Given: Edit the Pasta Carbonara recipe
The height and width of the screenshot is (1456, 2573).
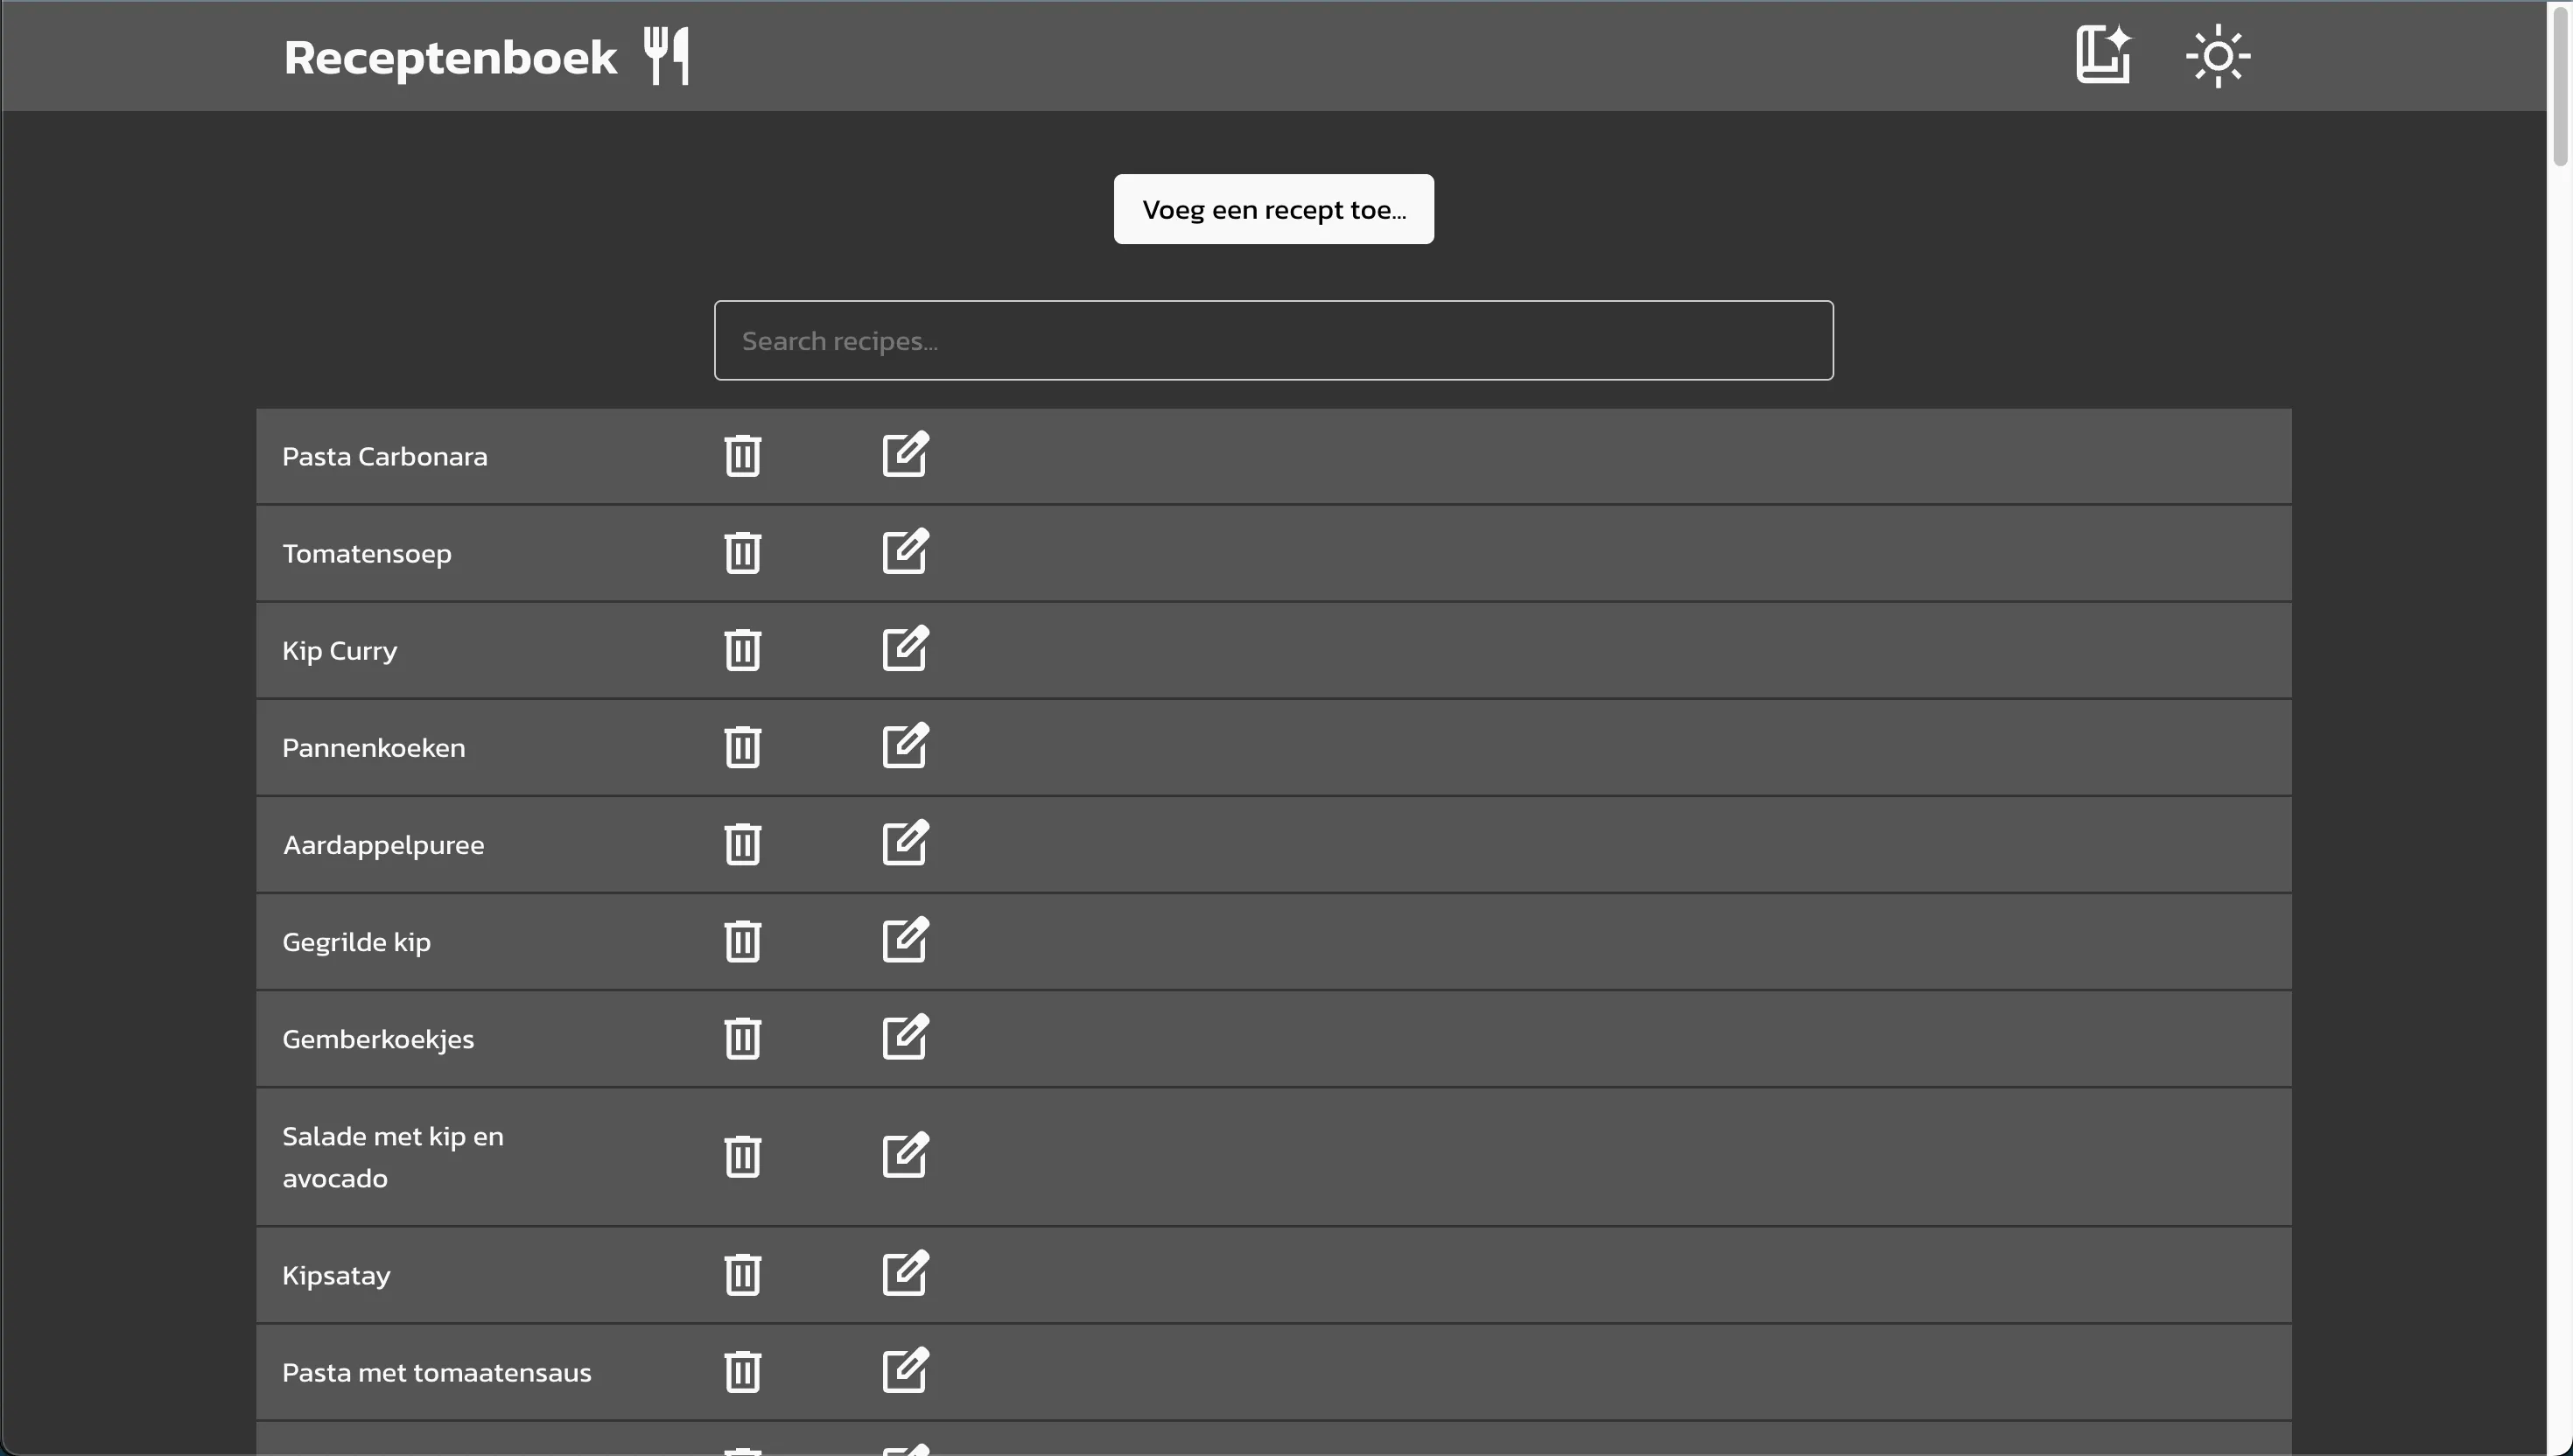Looking at the screenshot, I should [x=905, y=455].
